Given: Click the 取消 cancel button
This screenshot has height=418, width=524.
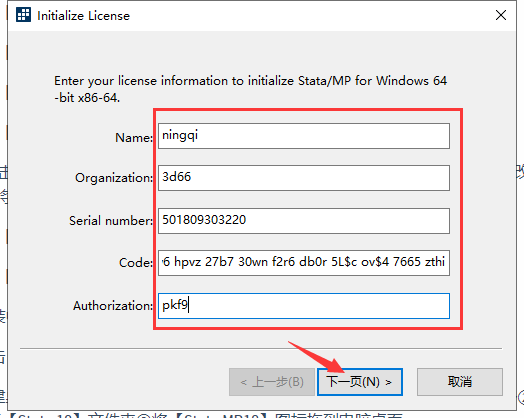Looking at the screenshot, I should (460, 382).
